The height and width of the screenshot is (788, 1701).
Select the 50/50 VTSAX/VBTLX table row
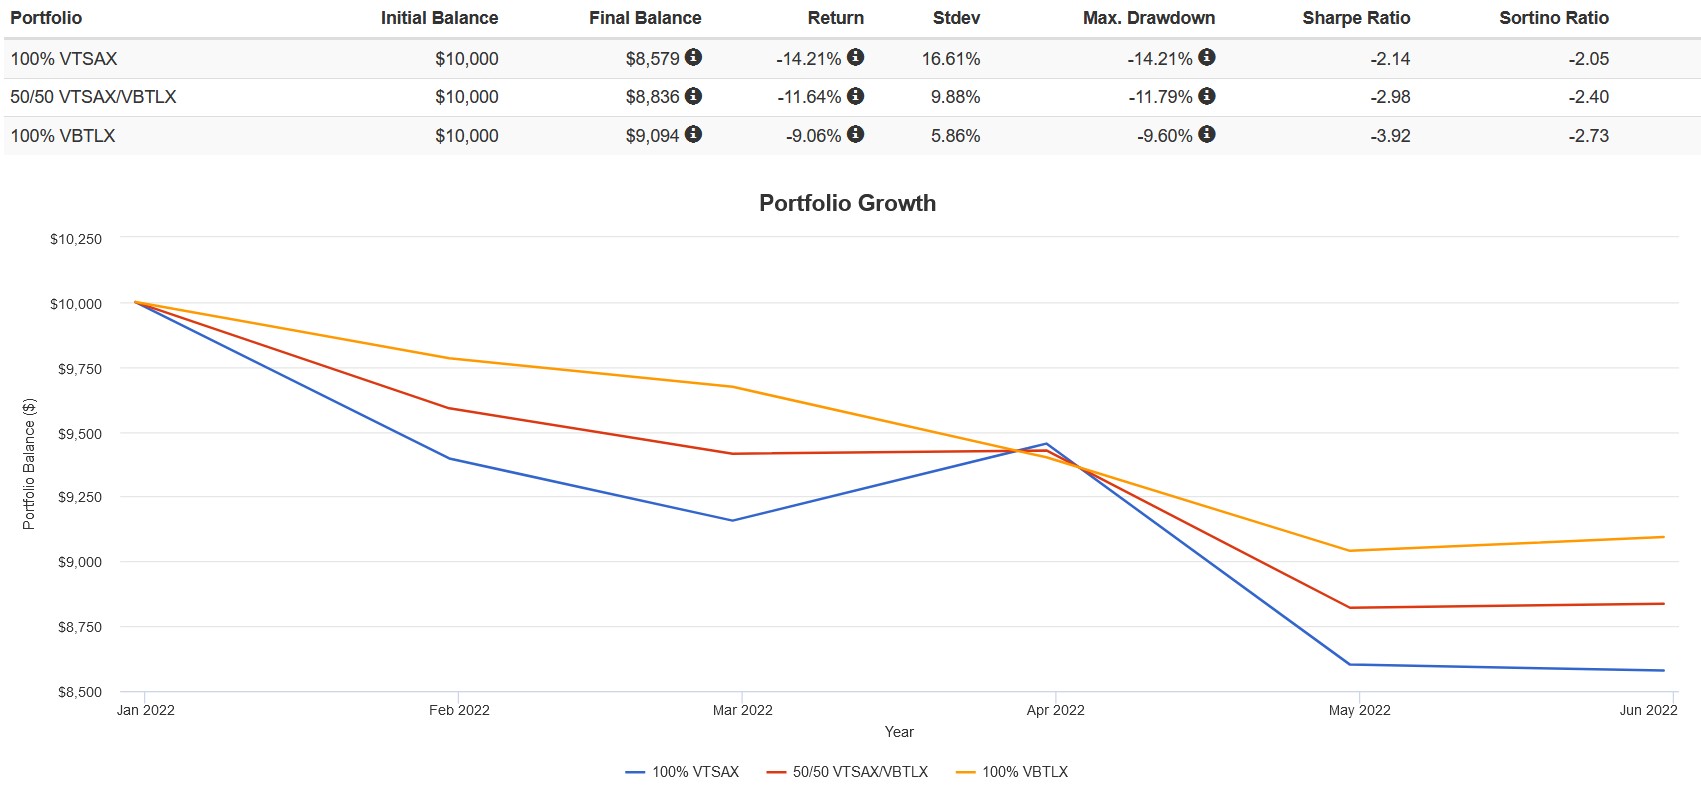click(x=852, y=97)
